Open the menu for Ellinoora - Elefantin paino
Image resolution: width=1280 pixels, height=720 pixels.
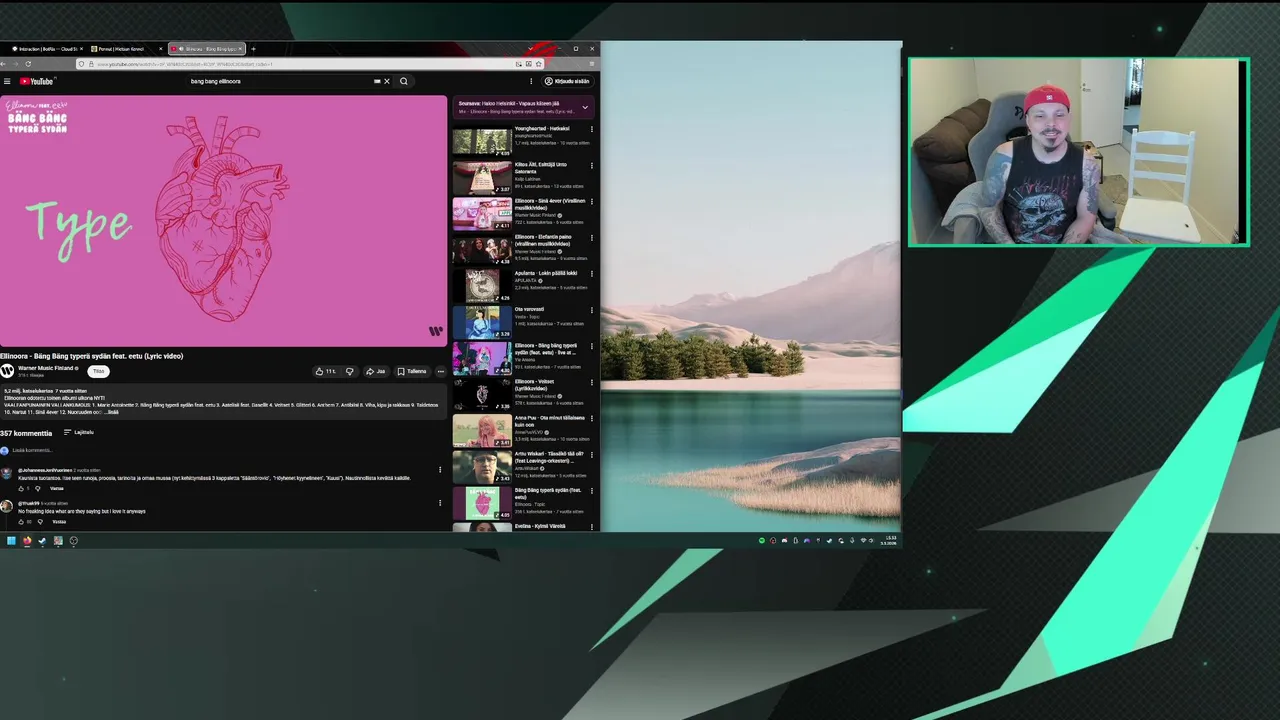[592, 238]
